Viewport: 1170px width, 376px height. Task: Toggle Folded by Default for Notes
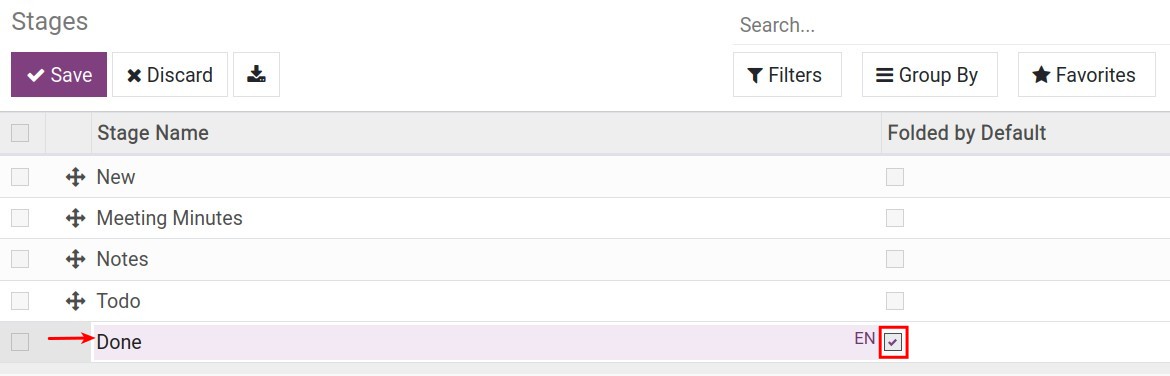[x=895, y=259]
